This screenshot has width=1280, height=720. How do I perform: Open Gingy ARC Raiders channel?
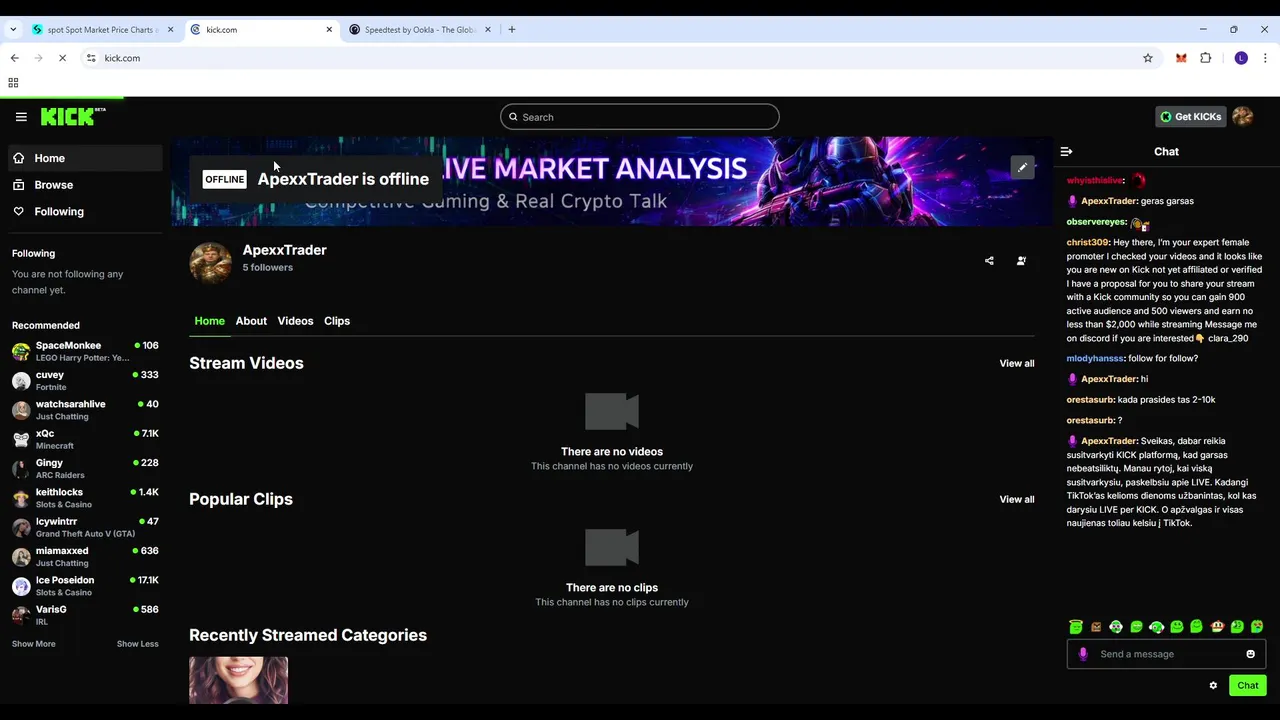(85, 468)
